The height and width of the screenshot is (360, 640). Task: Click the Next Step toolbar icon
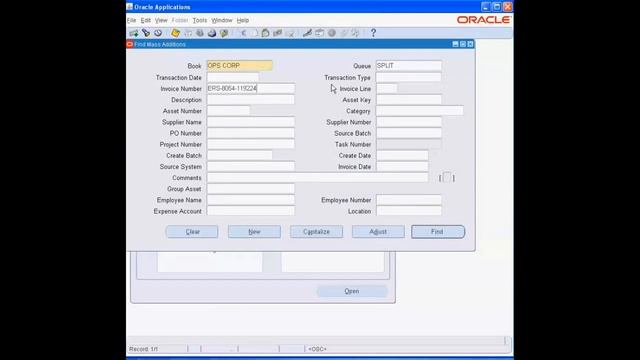click(x=188, y=33)
